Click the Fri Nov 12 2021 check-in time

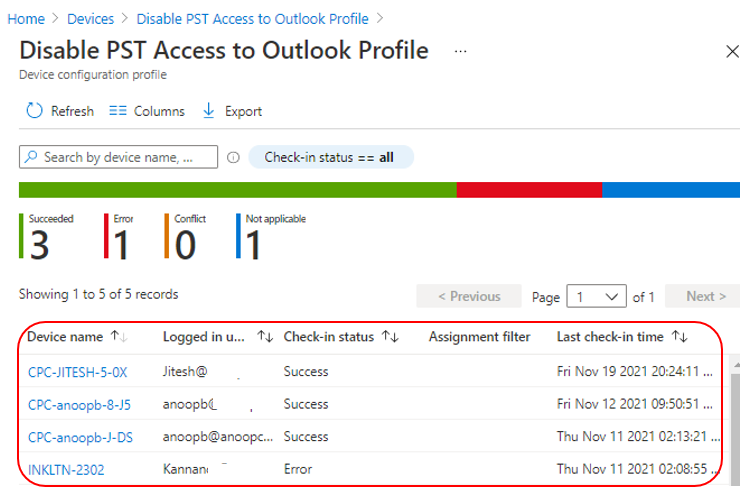point(634,404)
